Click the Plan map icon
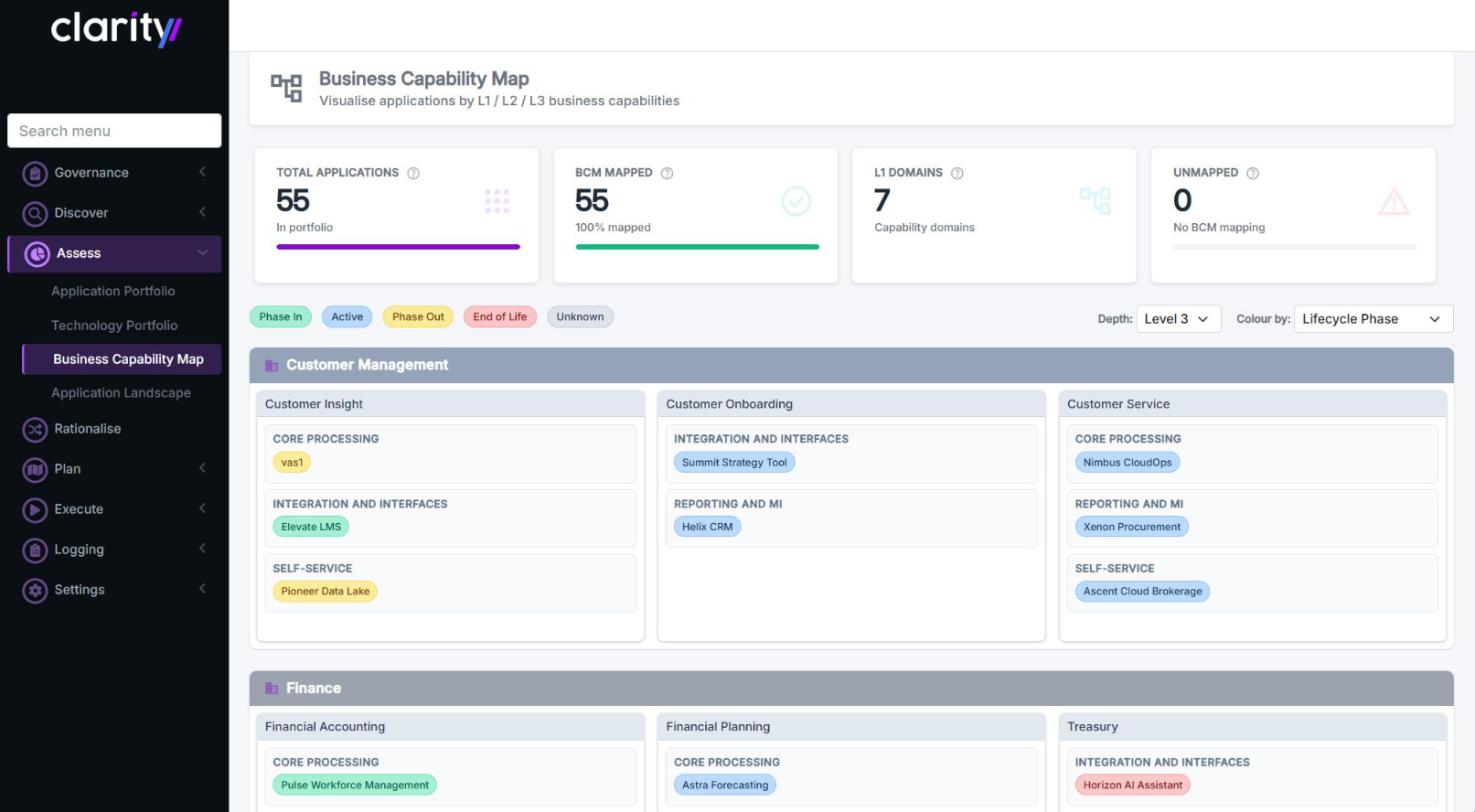1475x812 pixels. point(35,469)
